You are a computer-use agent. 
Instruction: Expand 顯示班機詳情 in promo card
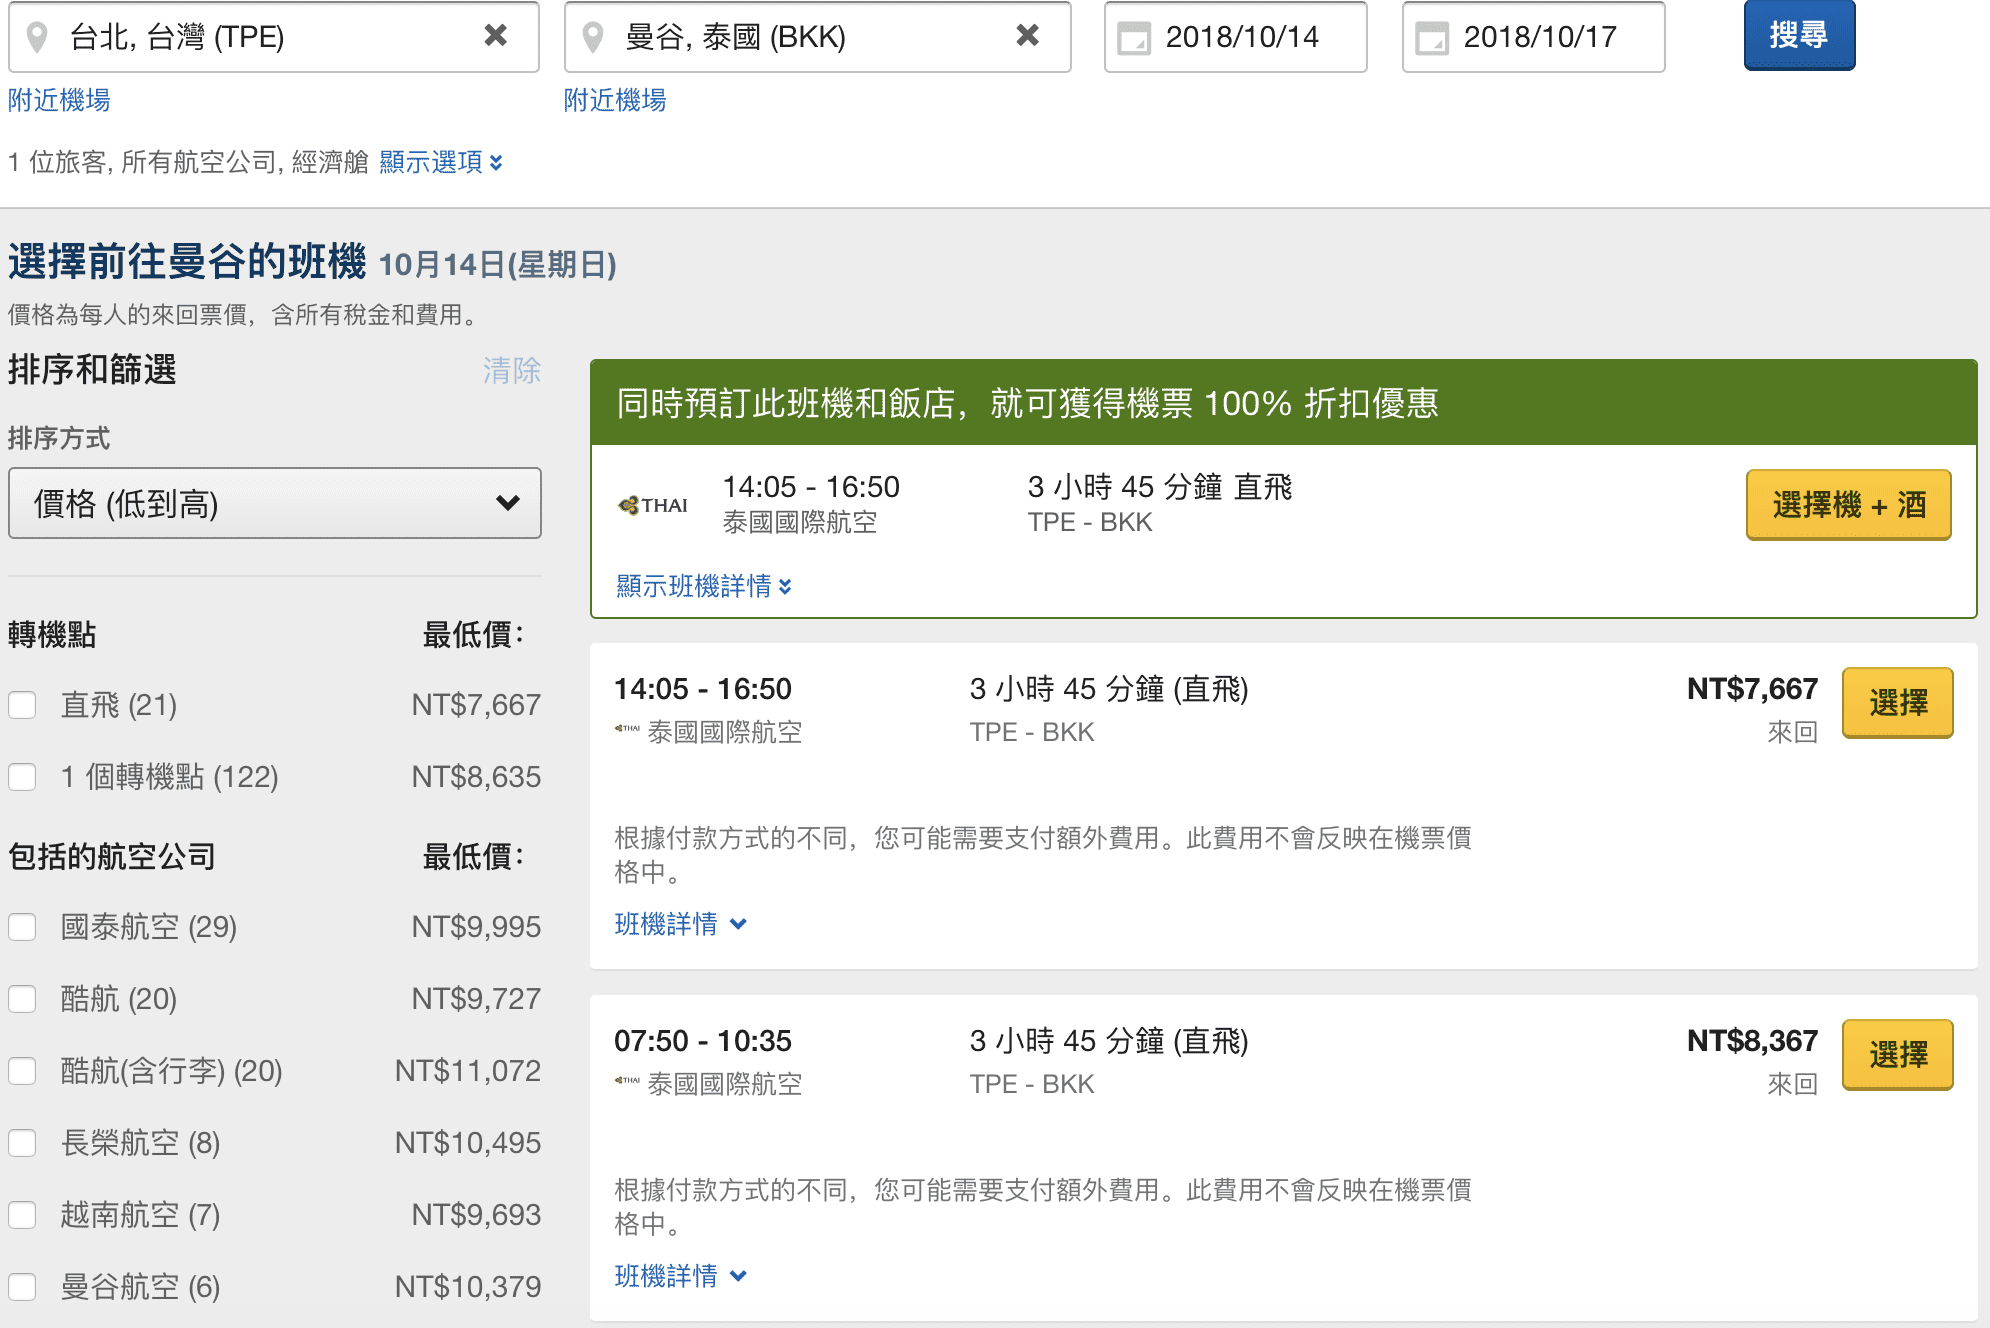[x=704, y=586]
